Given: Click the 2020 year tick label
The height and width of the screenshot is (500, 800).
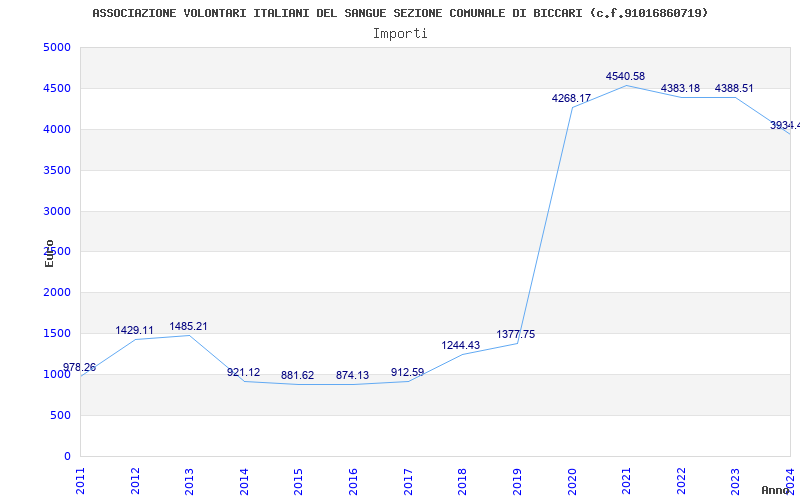Looking at the screenshot, I should point(572,480).
